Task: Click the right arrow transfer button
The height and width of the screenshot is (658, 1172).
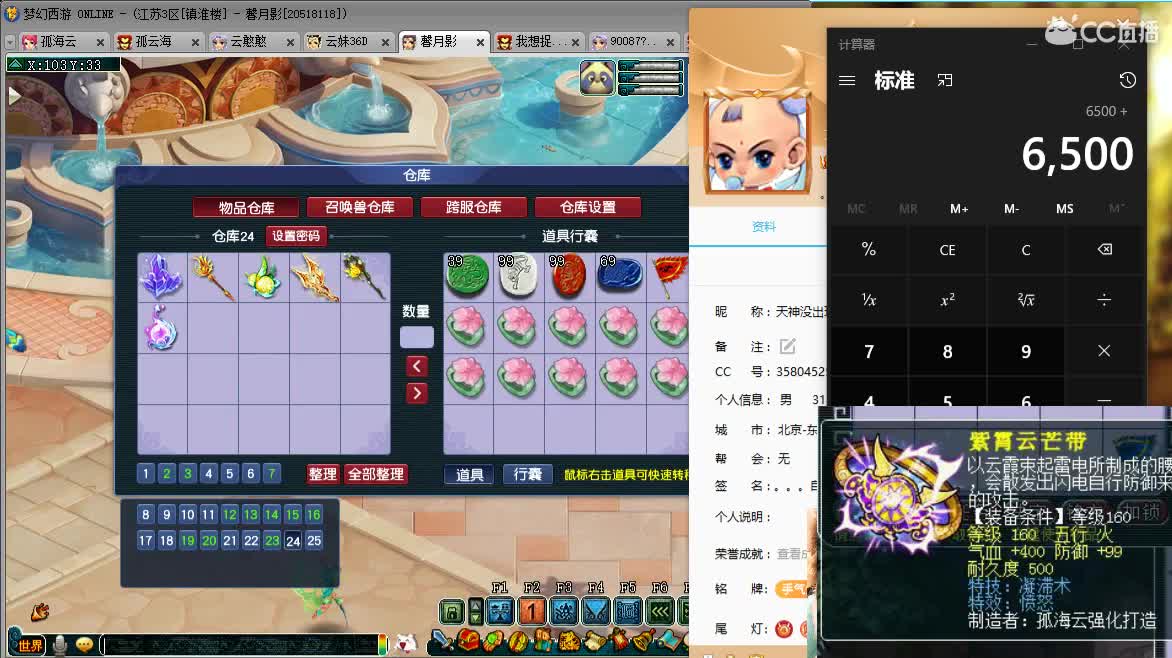Action: tap(416, 393)
